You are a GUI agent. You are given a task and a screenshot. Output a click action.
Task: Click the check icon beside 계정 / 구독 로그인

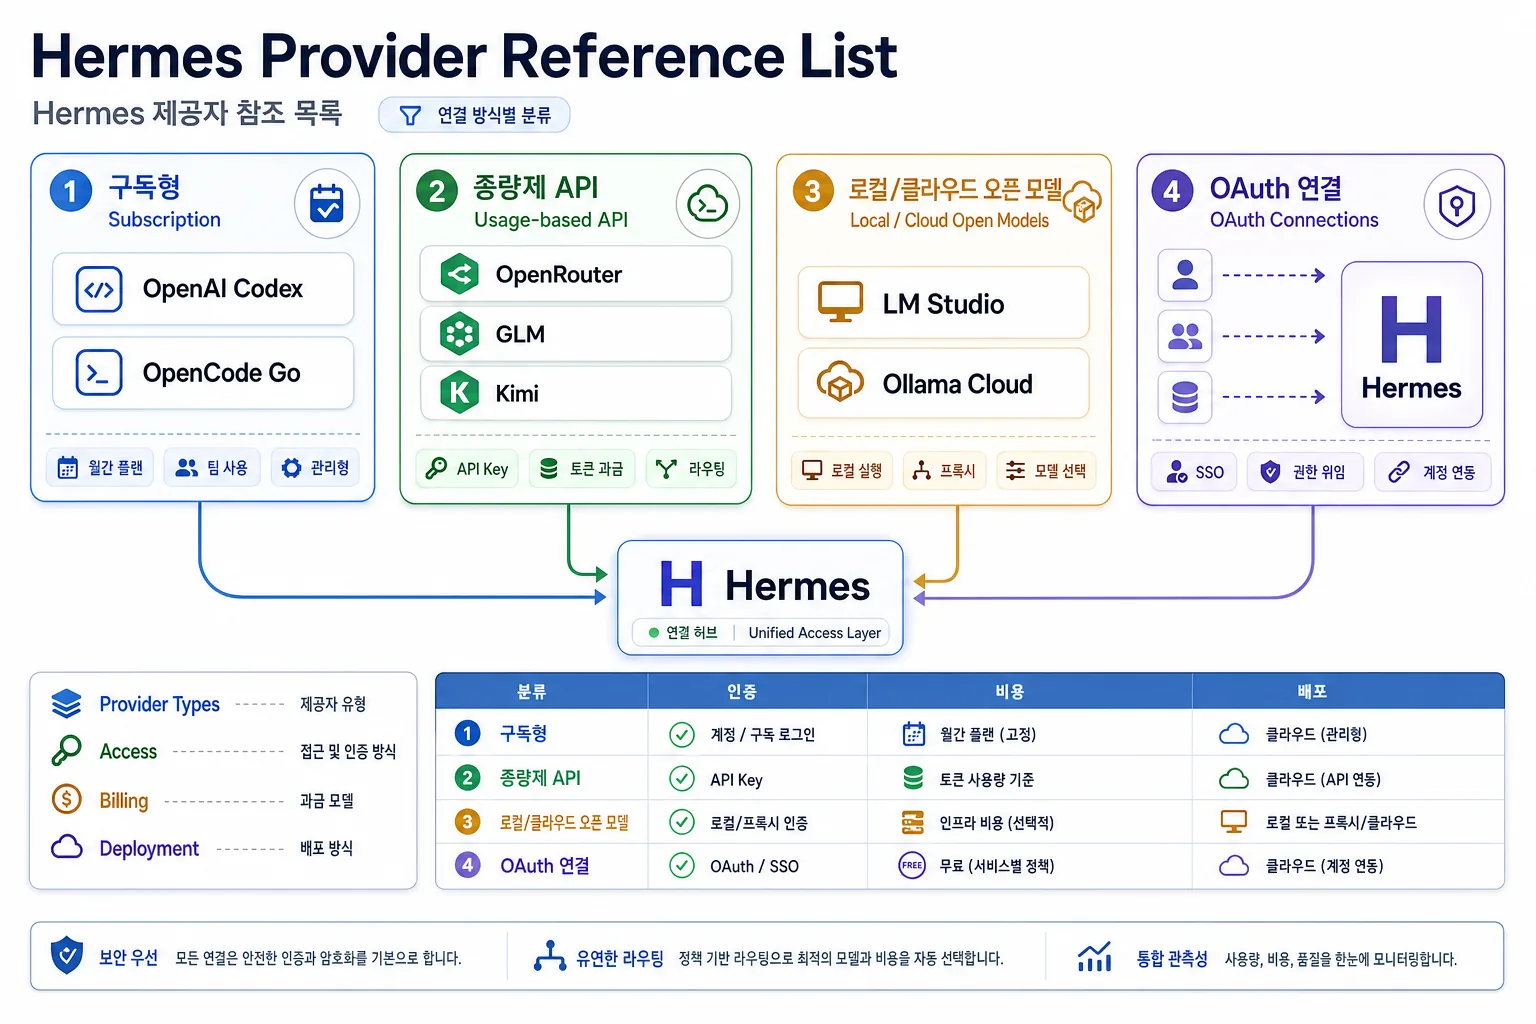point(682,734)
